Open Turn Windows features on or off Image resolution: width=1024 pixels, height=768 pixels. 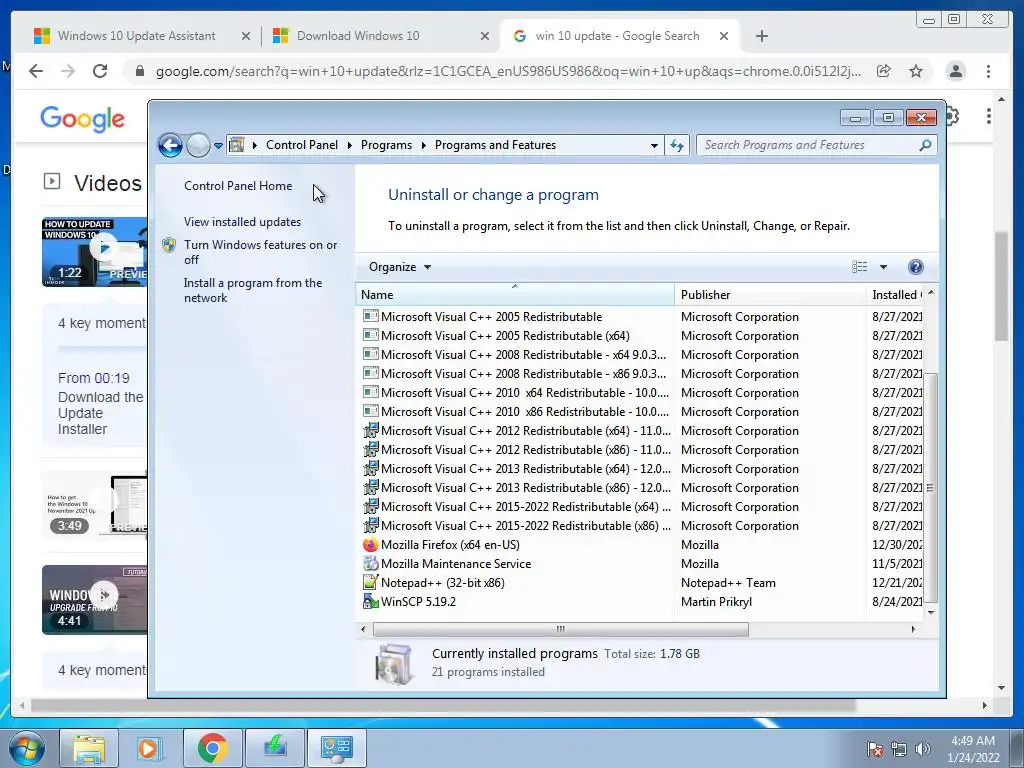click(261, 252)
